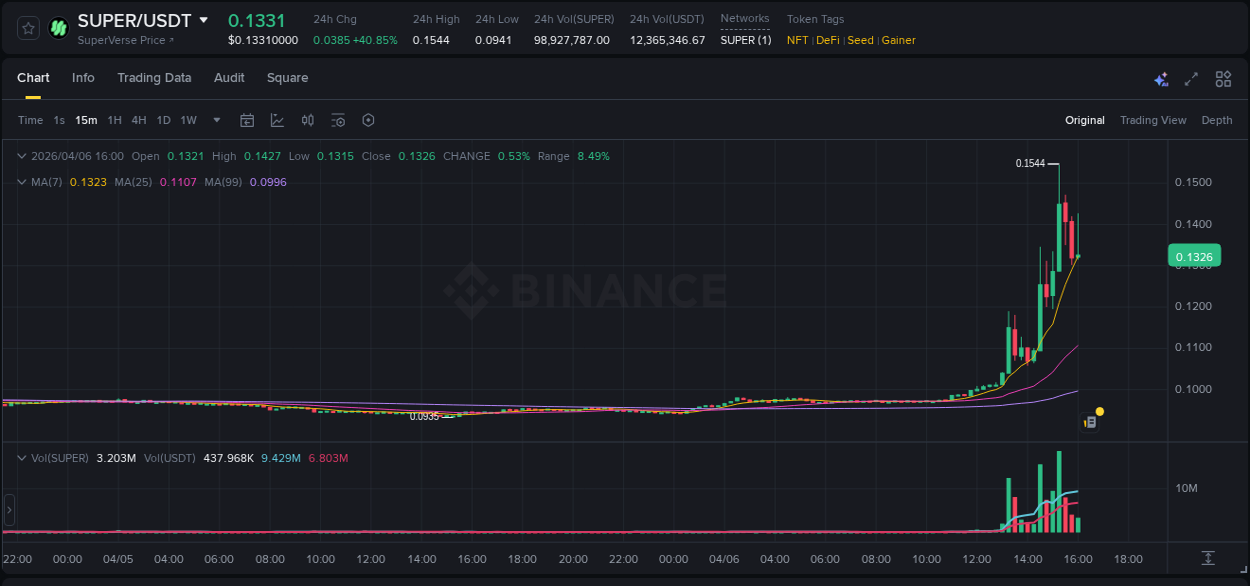Screen dimensions: 1250x586
Task: Click the MA(7) value 0.1323
Action: (87, 182)
